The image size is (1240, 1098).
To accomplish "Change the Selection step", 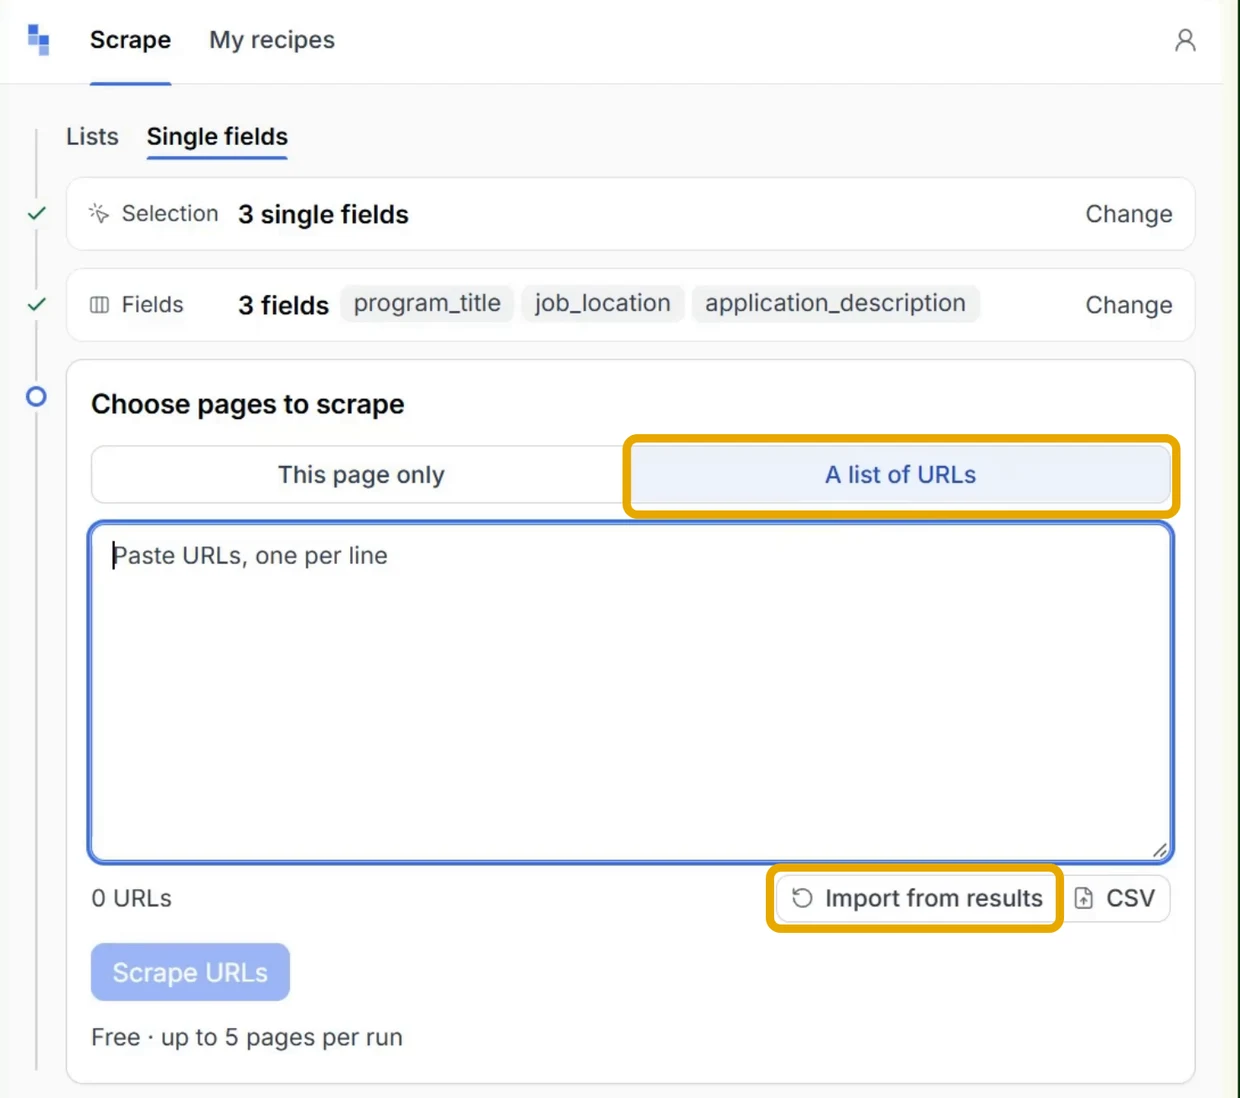I will 1128,214.
